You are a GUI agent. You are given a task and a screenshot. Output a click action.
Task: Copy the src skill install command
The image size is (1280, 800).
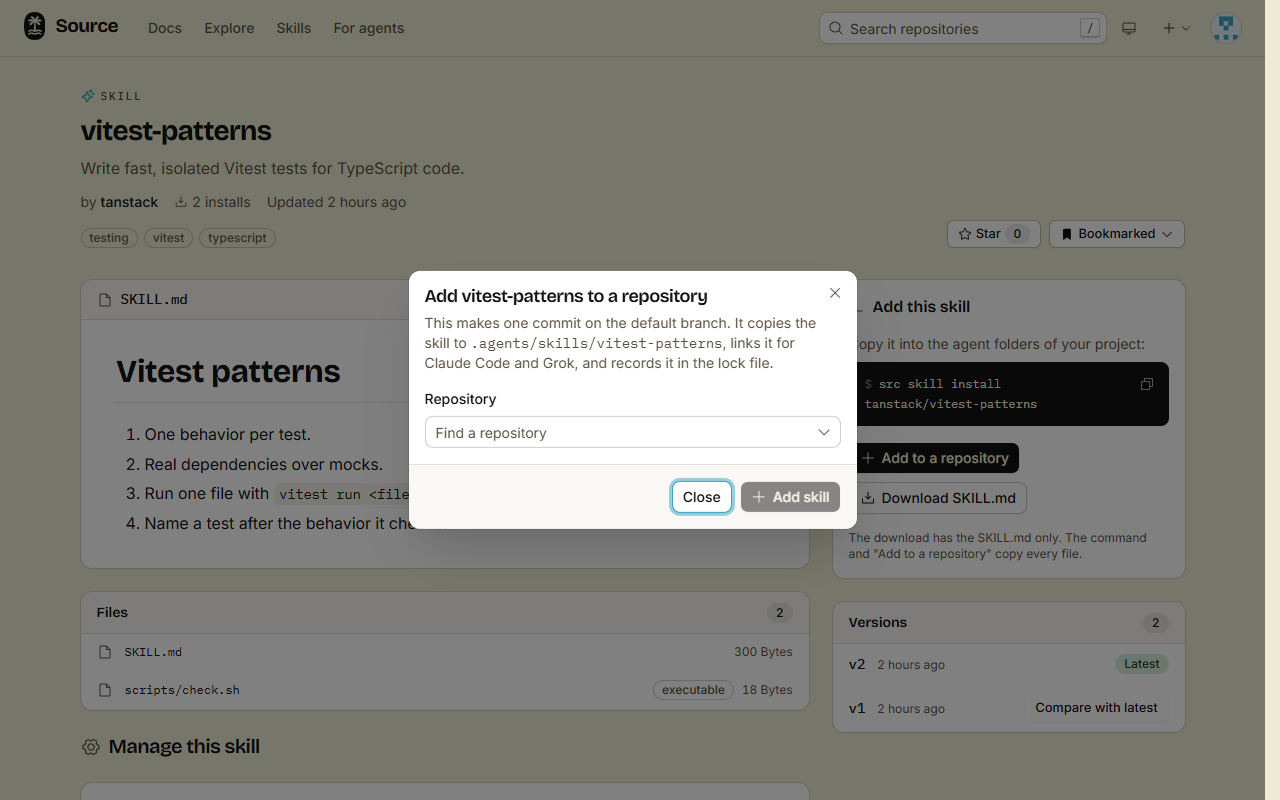coord(1147,384)
